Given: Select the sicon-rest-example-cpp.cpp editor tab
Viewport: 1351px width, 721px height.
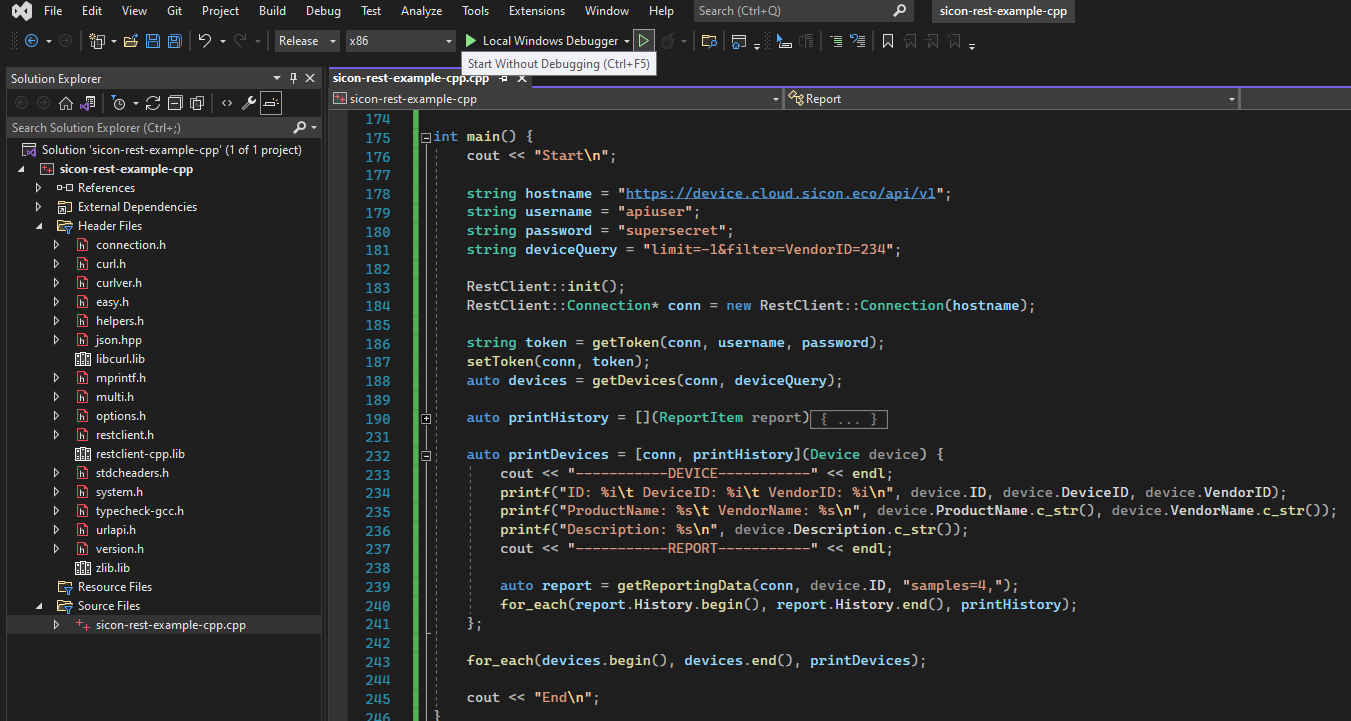Looking at the screenshot, I should 410,78.
